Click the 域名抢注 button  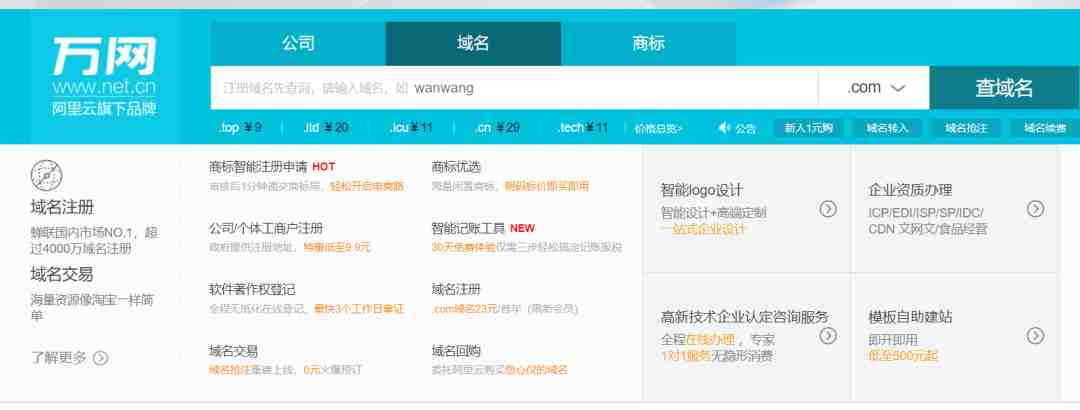point(966,127)
